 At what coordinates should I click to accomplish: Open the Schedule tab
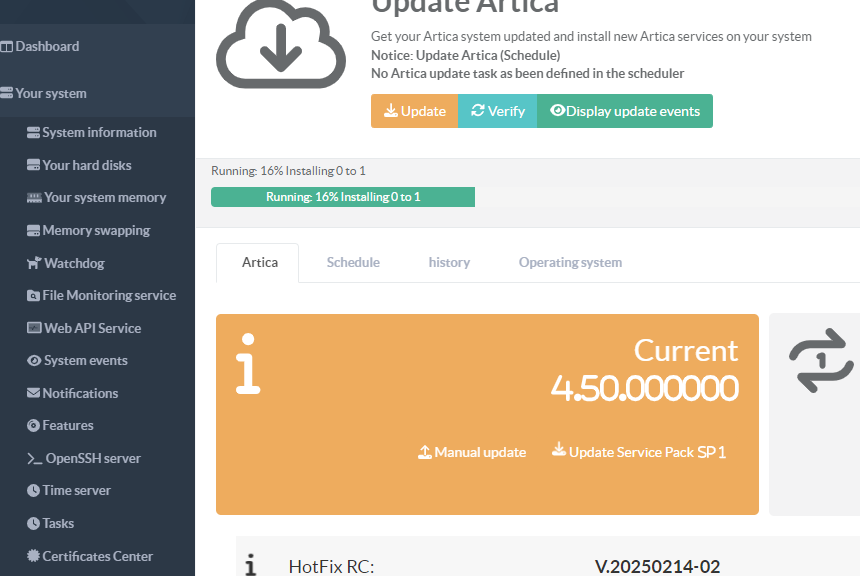tap(353, 262)
